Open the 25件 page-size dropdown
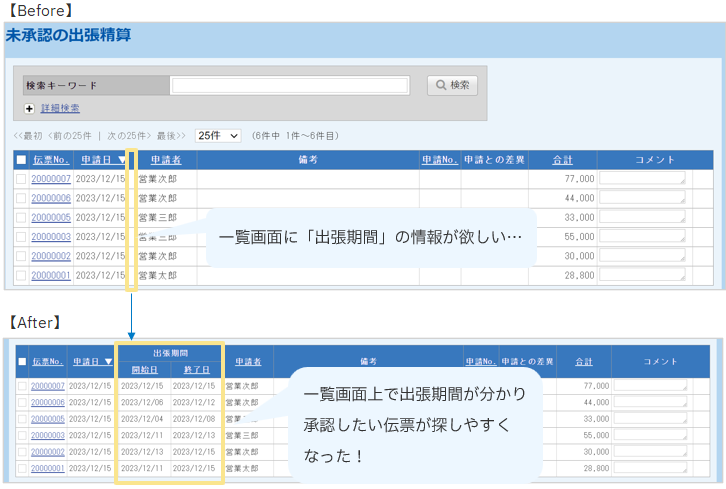The height and width of the screenshot is (489, 726). (x=218, y=135)
